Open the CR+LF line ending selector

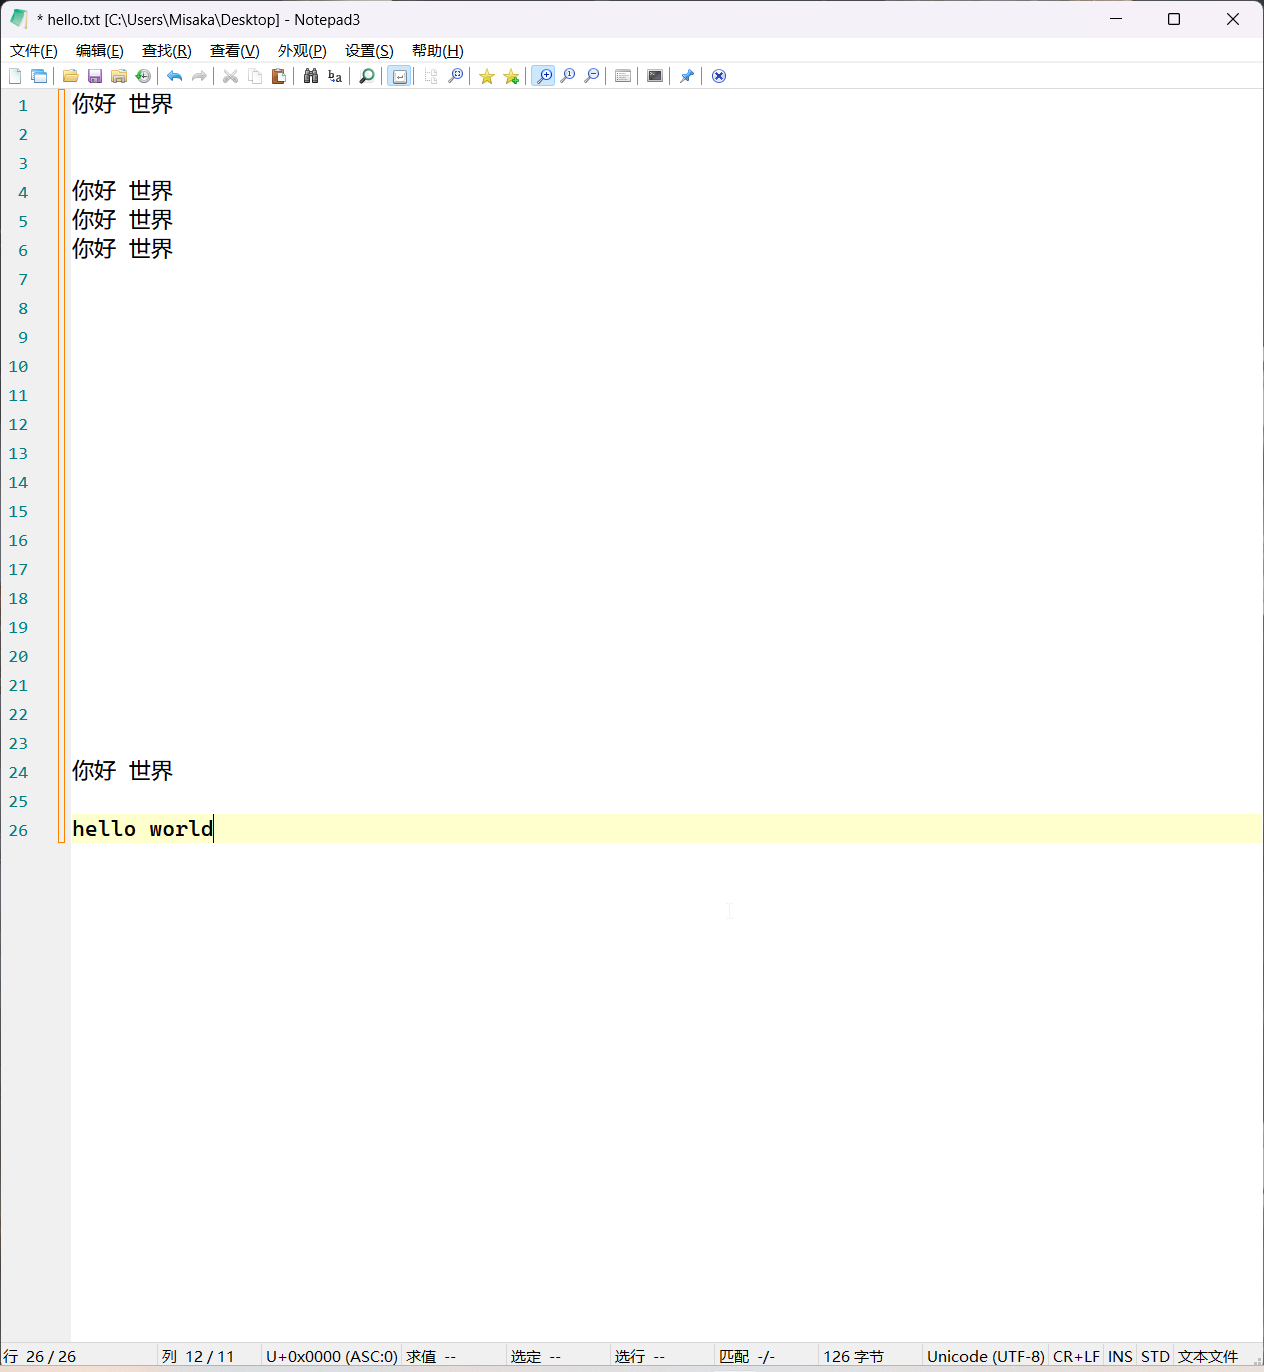pos(1076,1356)
